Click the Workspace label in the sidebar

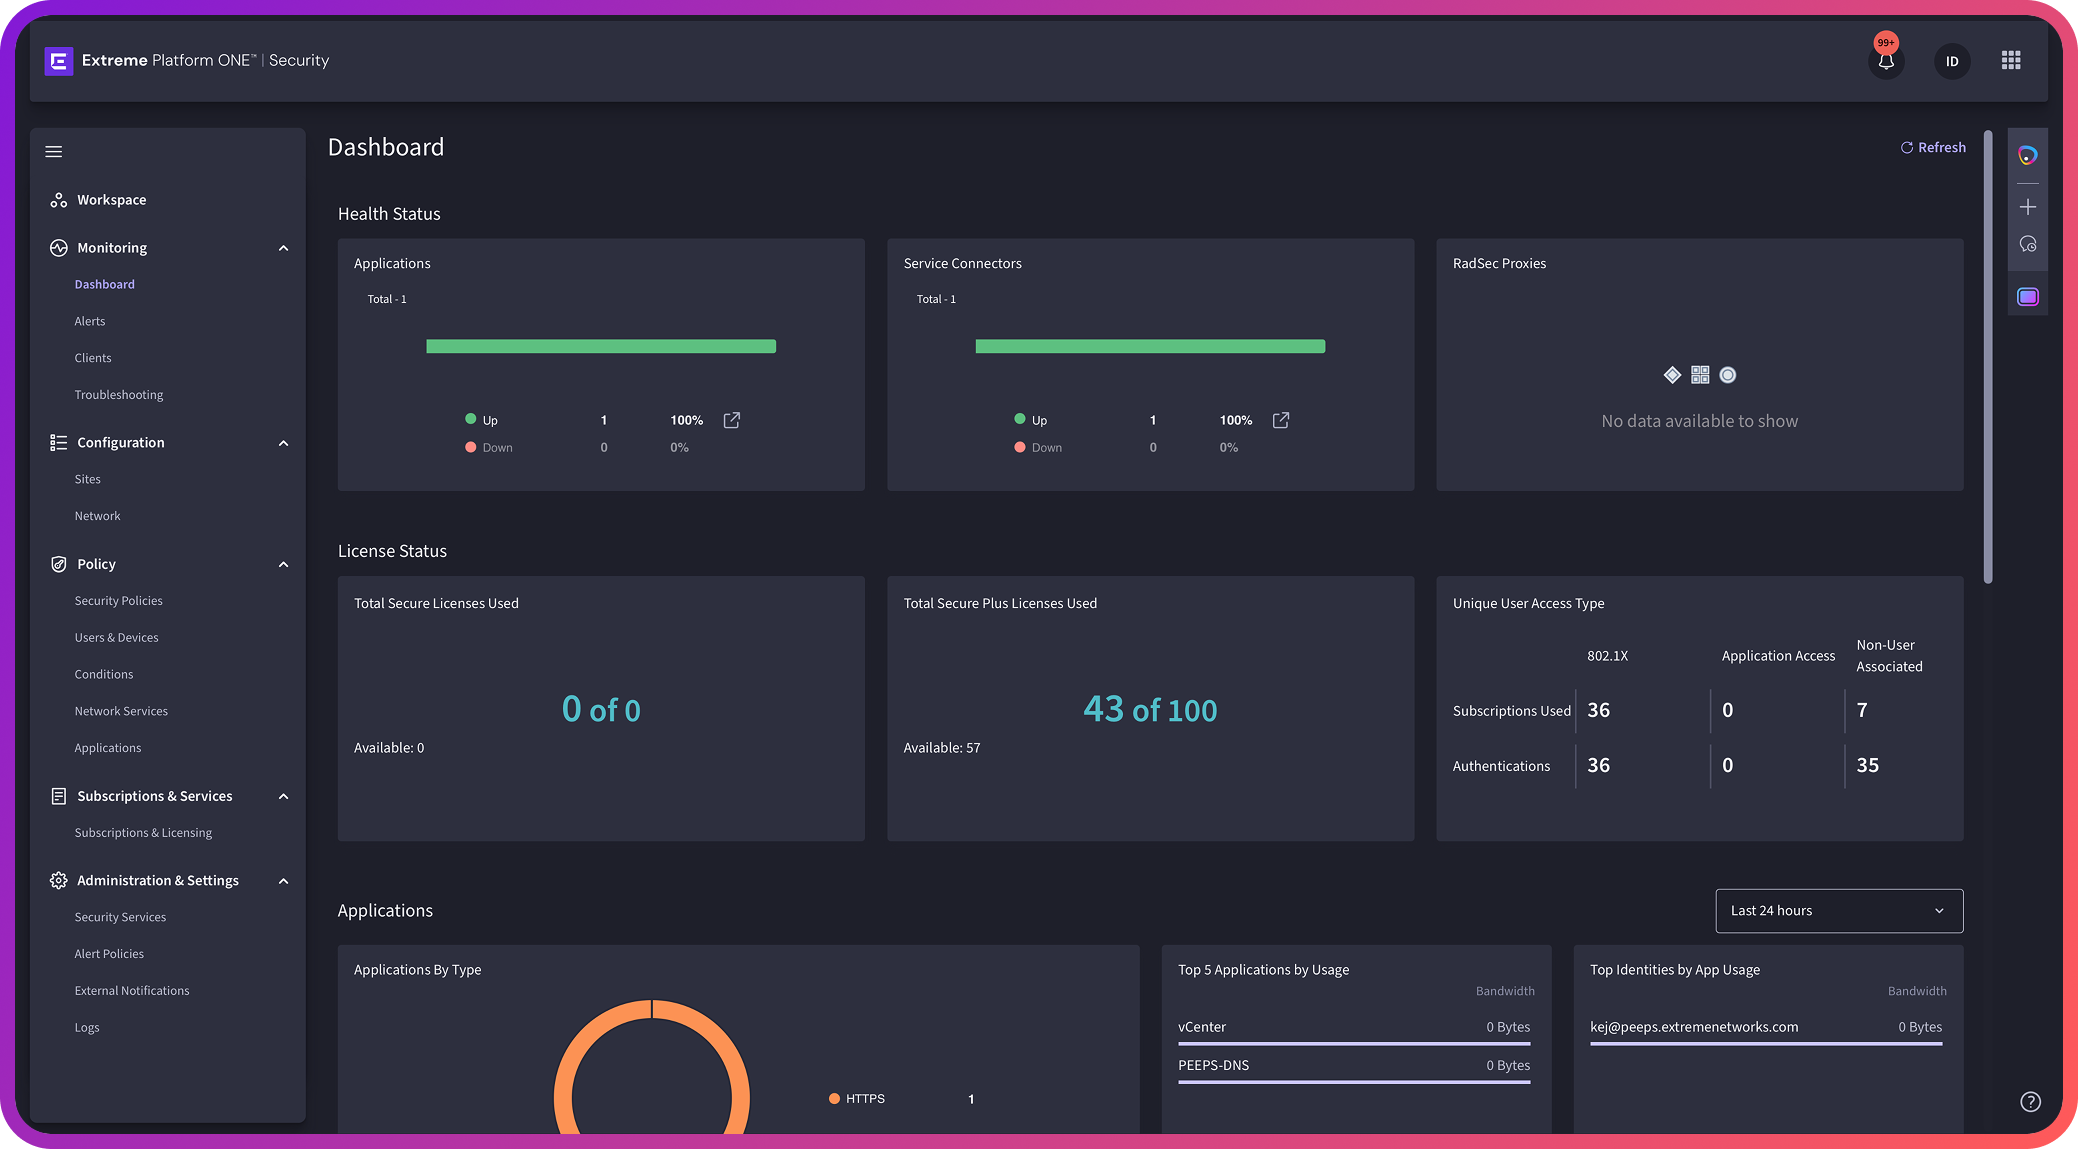tap(112, 200)
